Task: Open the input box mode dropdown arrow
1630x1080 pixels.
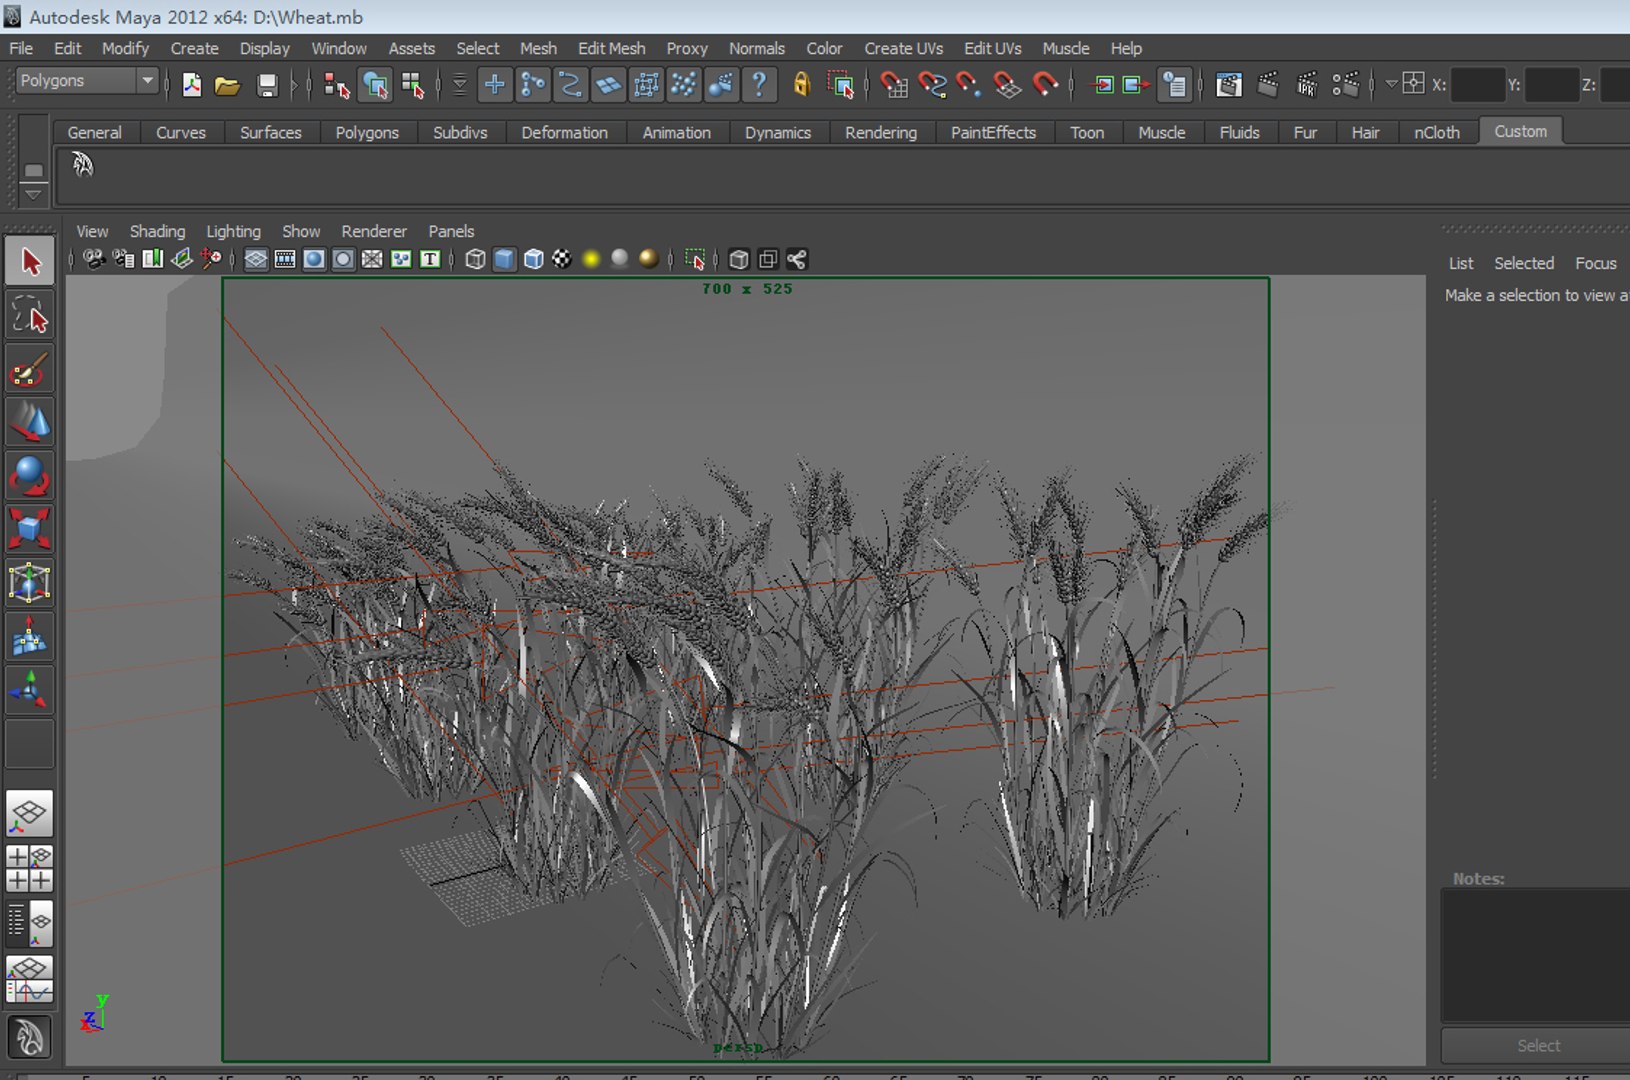Action: (1391, 84)
